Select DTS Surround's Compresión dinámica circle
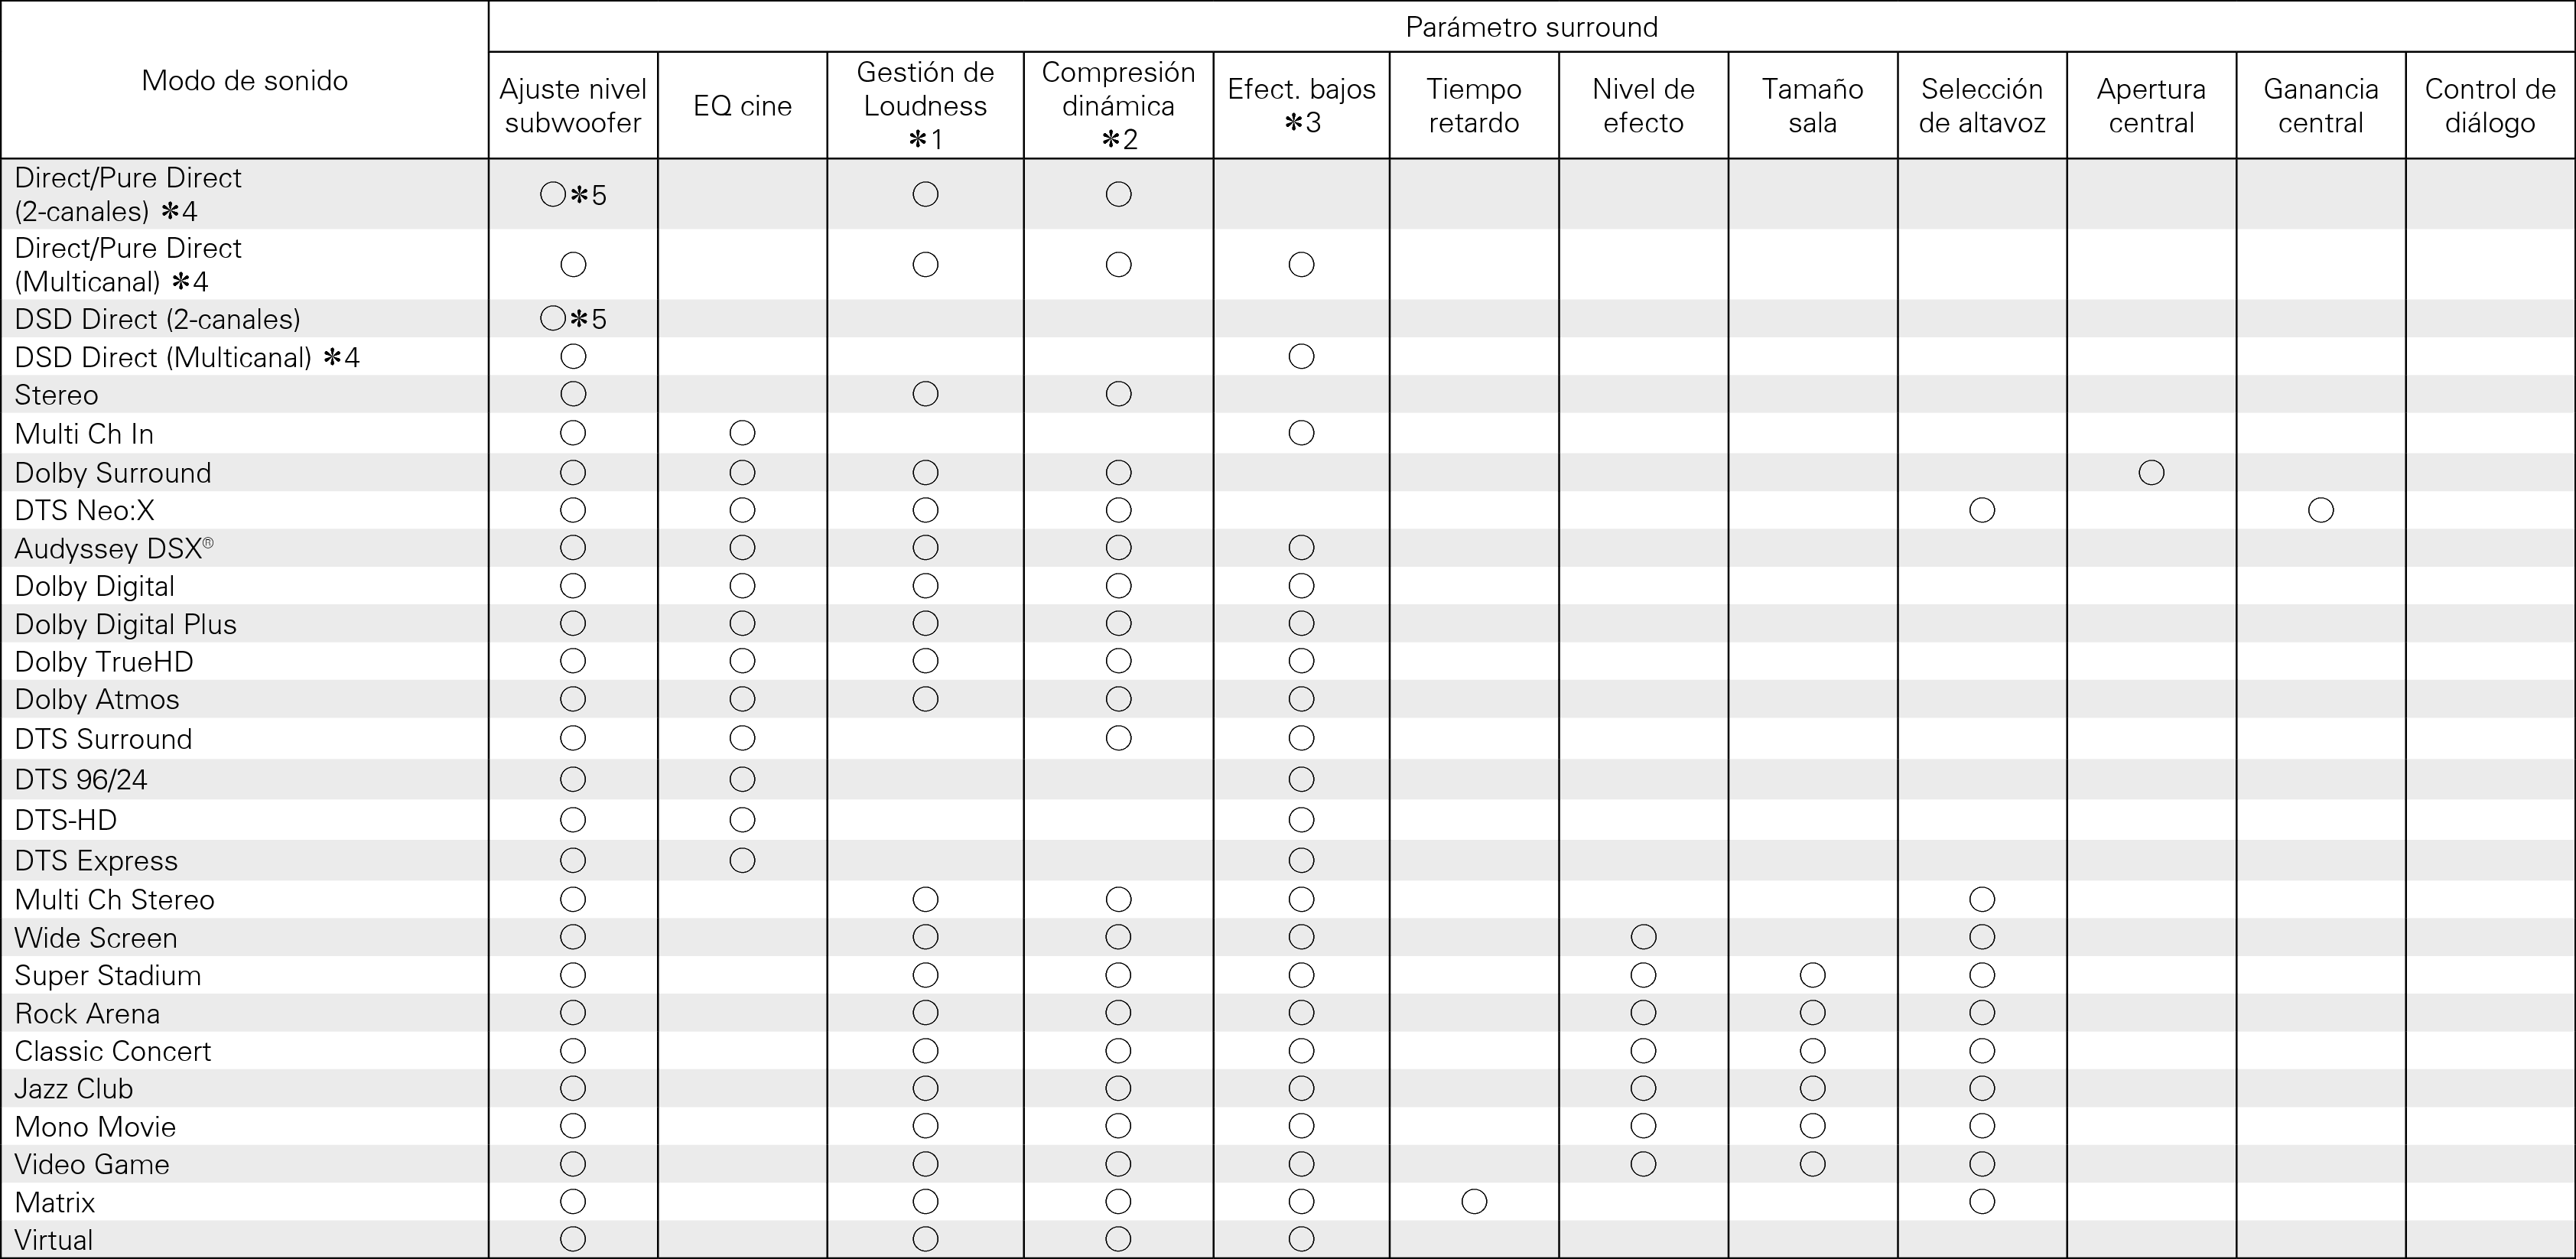The width and height of the screenshot is (2576, 1259). click(1118, 738)
